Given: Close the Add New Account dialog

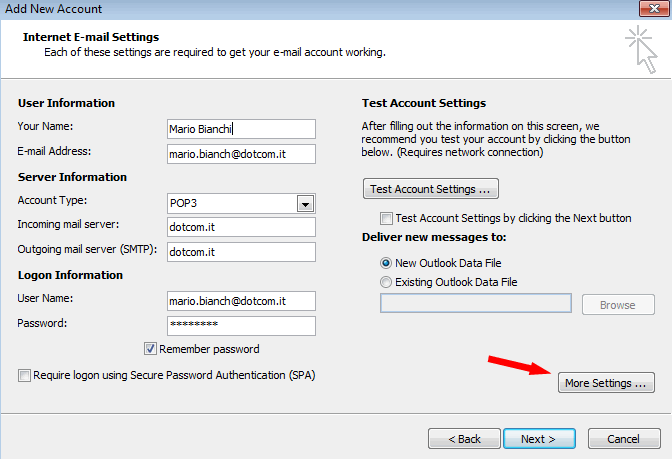Looking at the screenshot, I should [x=654, y=8].
